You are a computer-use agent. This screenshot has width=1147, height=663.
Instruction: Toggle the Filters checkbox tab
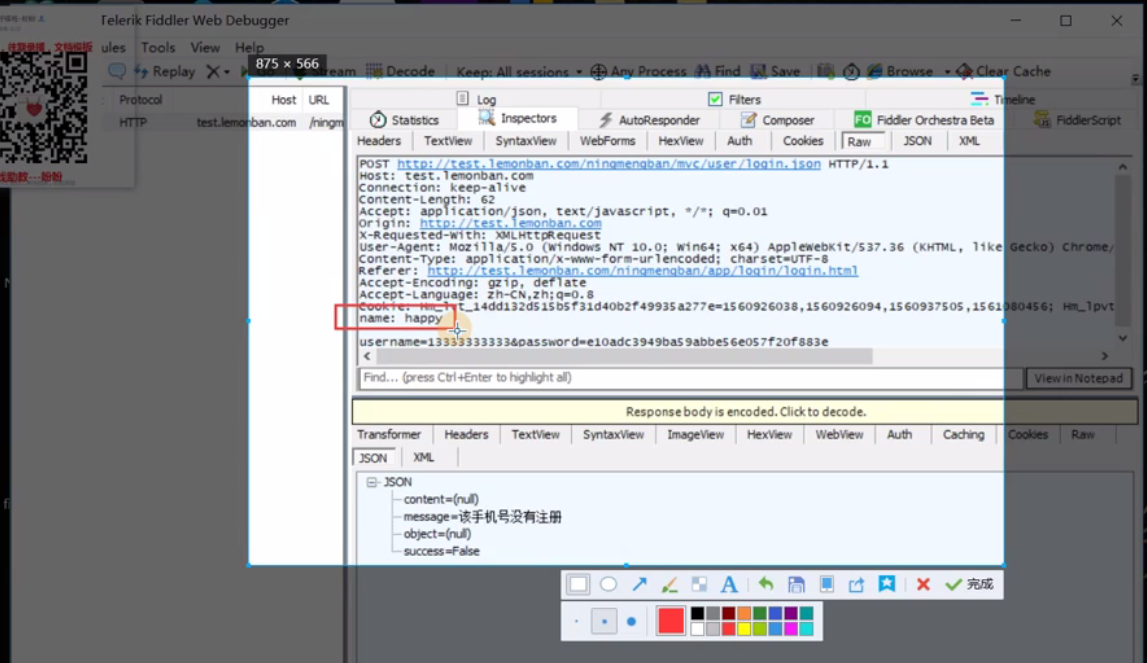(x=734, y=100)
